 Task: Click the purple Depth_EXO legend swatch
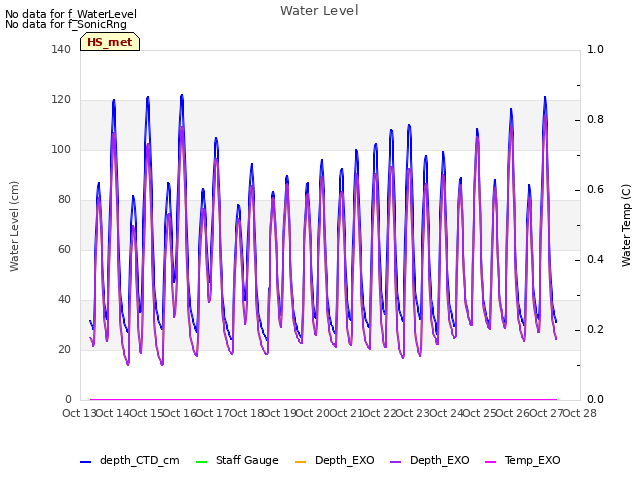point(395,462)
